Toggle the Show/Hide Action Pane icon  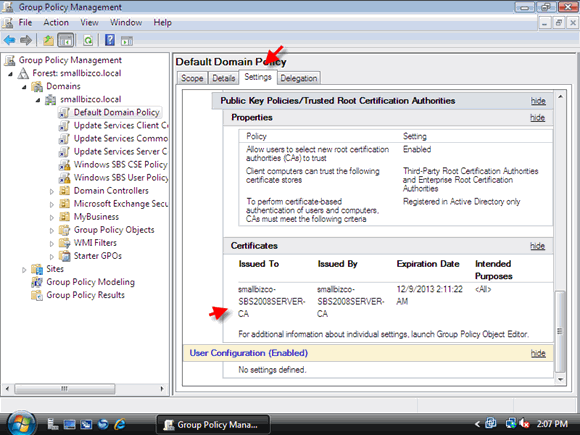pos(127,41)
